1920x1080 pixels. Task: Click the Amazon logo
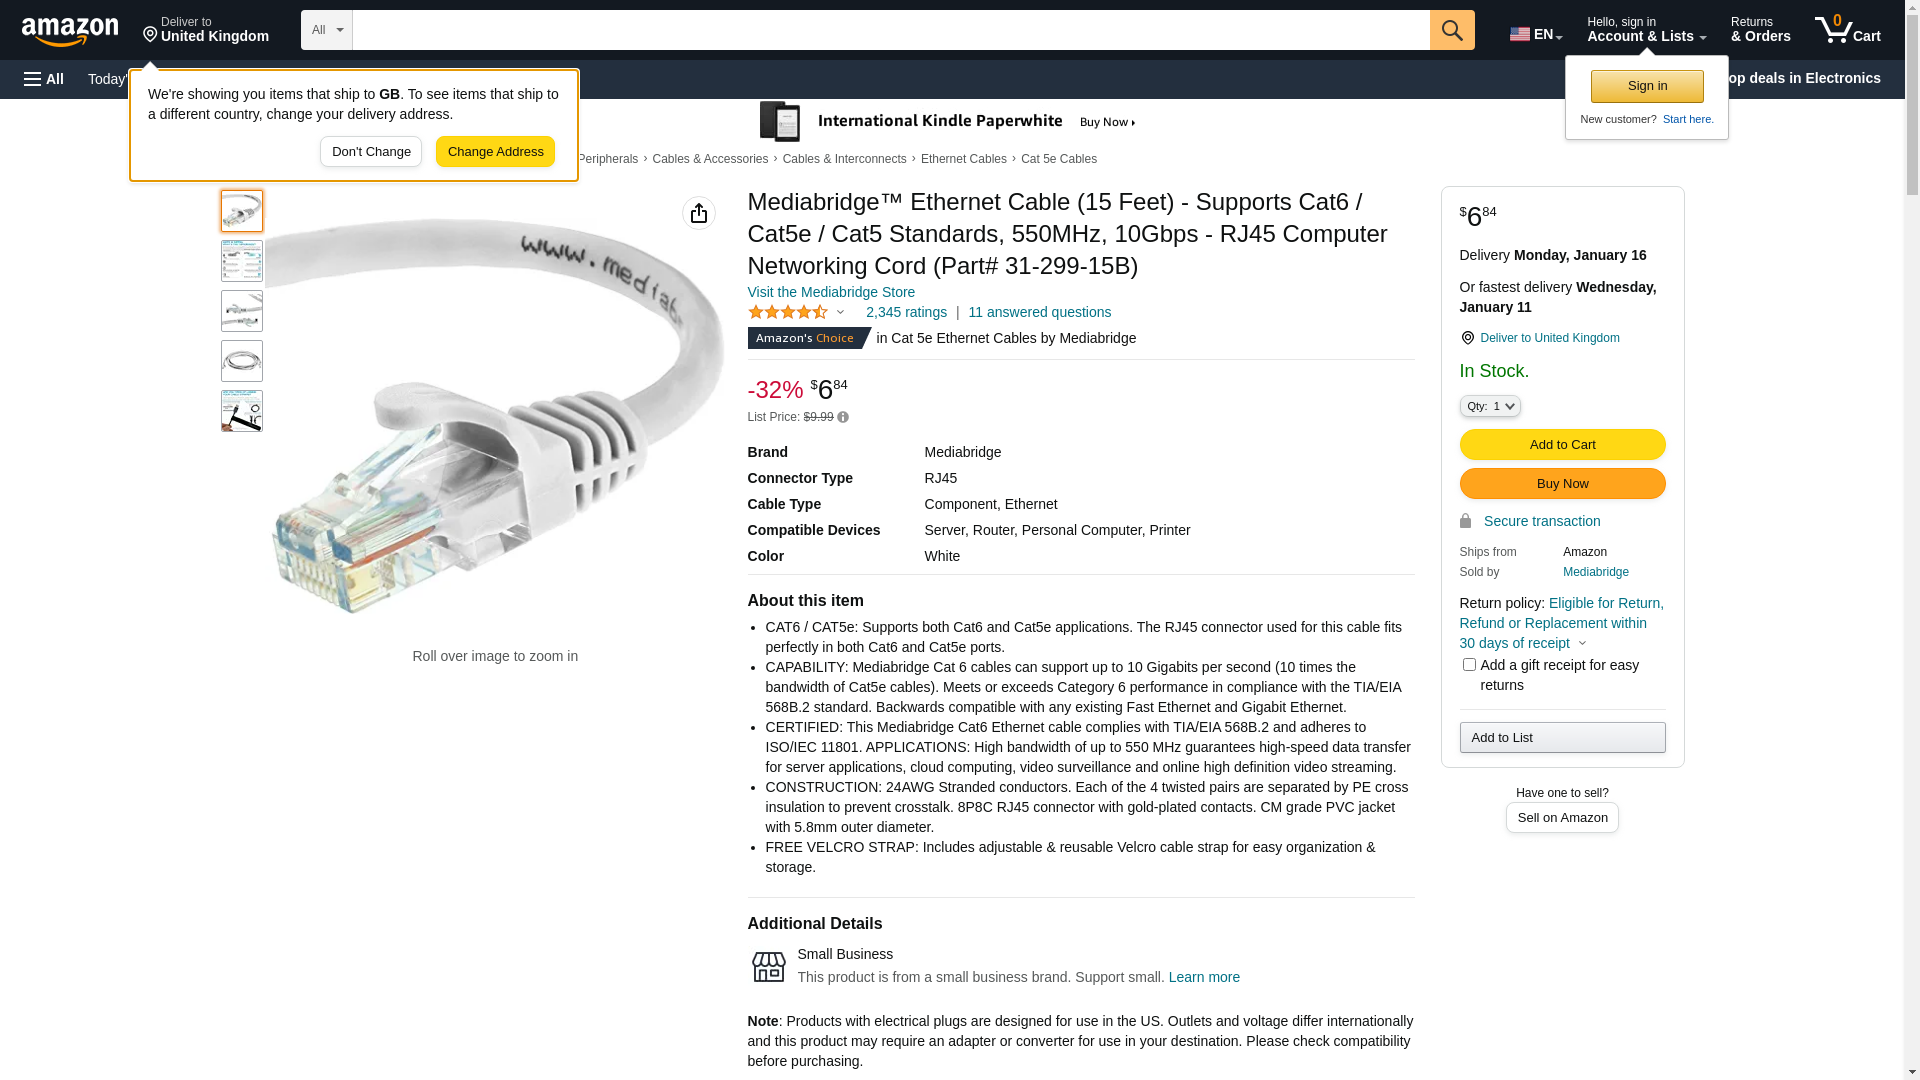click(x=70, y=31)
